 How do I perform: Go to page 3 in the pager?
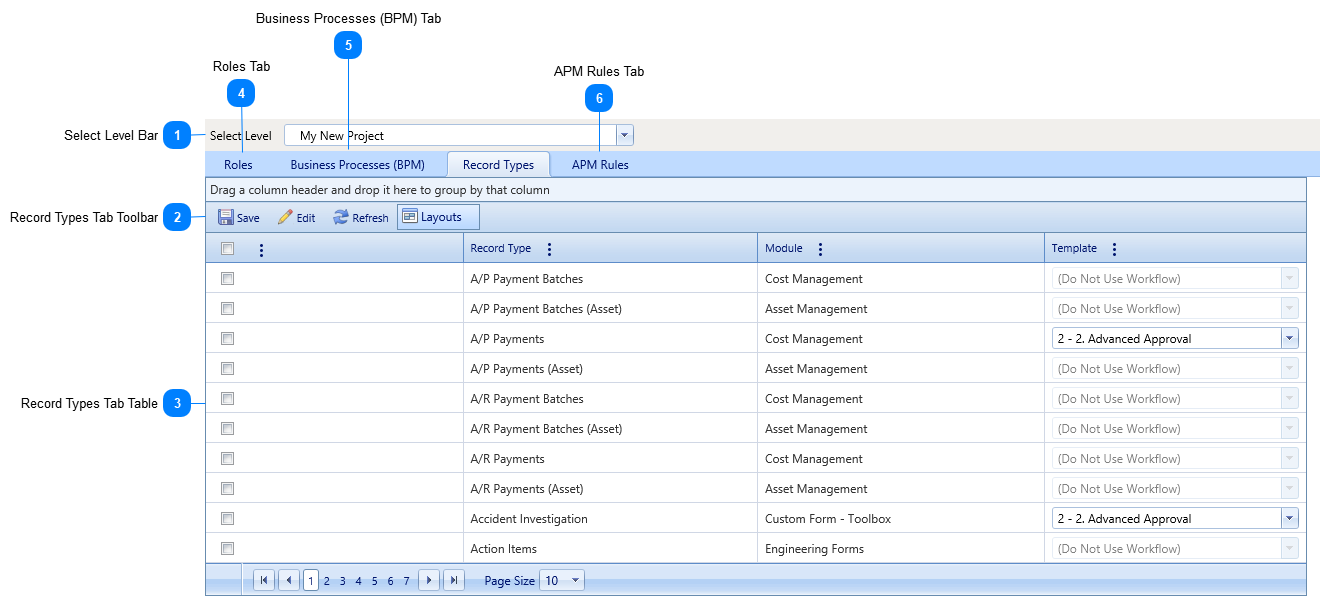click(x=342, y=579)
